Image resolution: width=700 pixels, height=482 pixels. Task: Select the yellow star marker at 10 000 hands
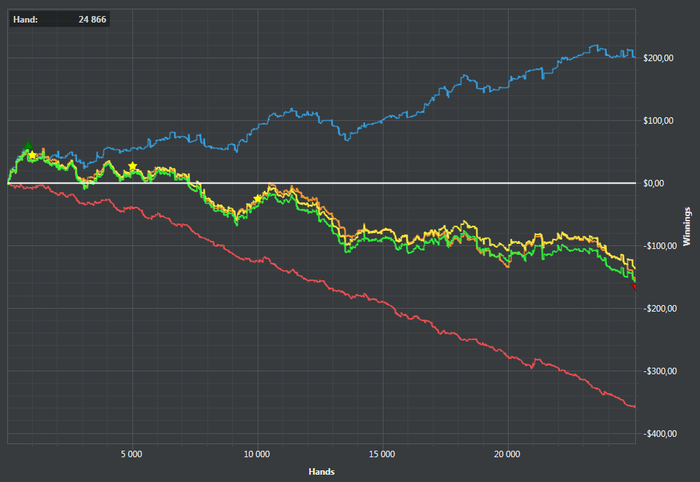258,199
